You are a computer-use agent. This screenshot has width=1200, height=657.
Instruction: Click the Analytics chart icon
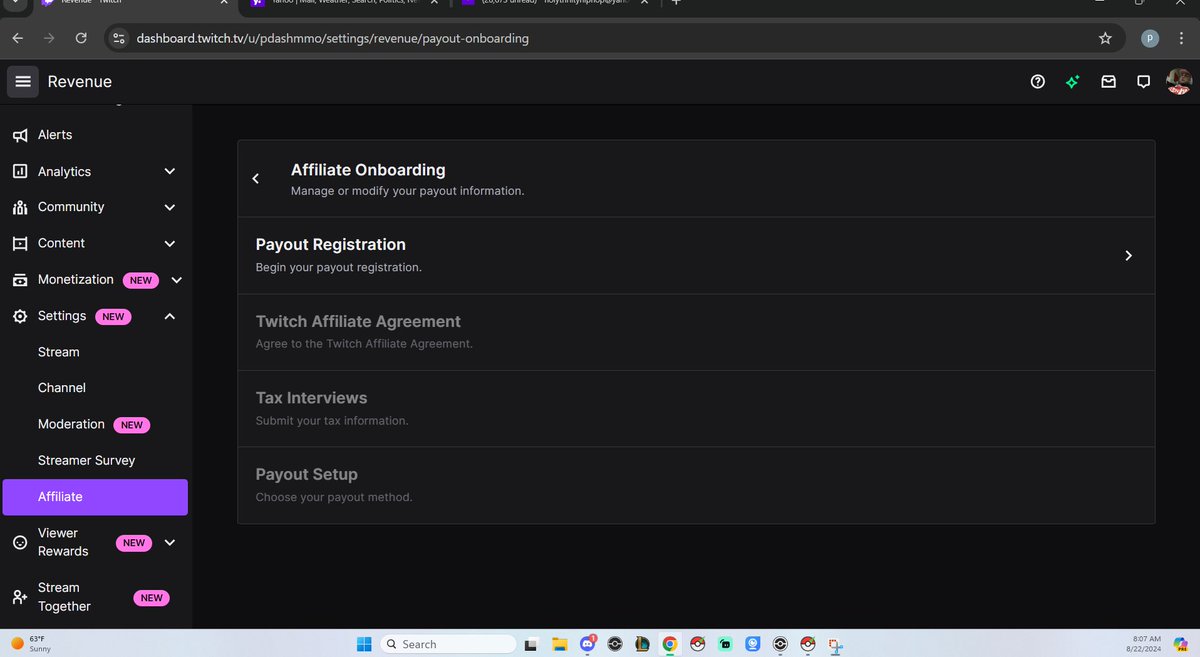[20, 171]
